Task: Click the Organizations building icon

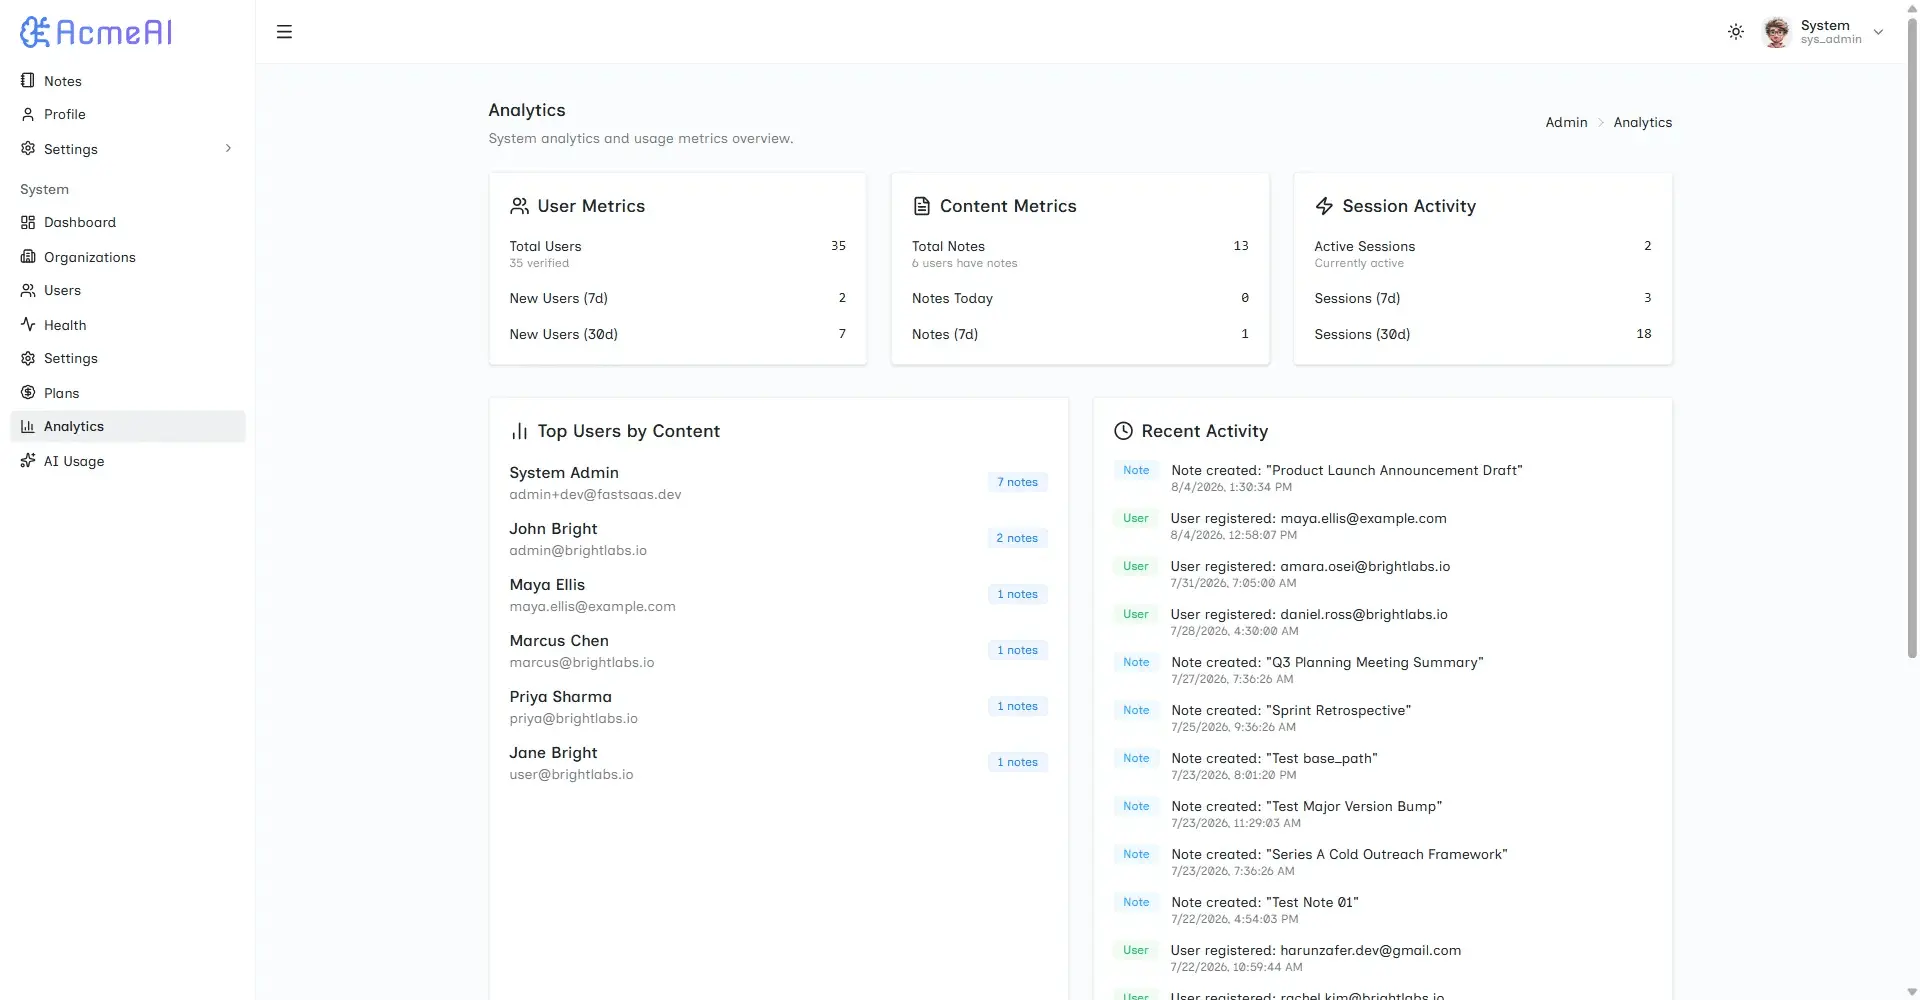Action: tap(28, 257)
